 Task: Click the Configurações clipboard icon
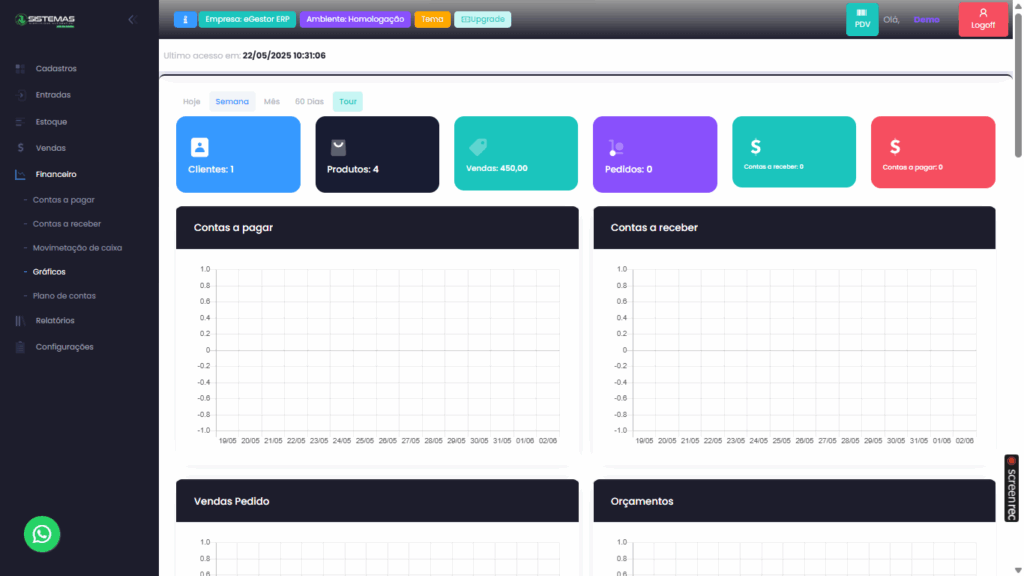coord(20,347)
